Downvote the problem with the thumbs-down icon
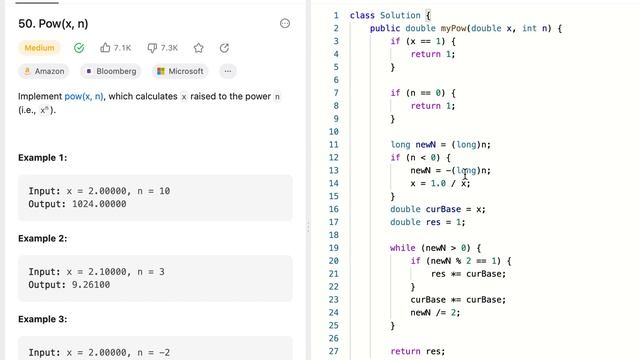 152,48
